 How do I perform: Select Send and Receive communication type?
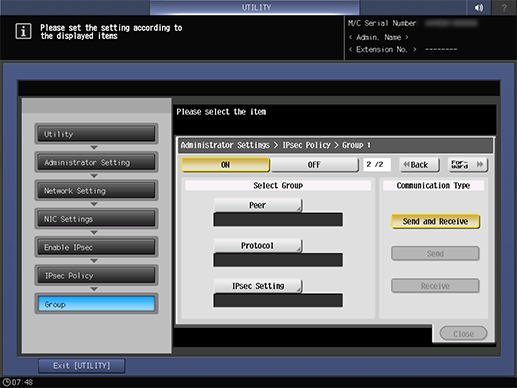click(x=435, y=221)
